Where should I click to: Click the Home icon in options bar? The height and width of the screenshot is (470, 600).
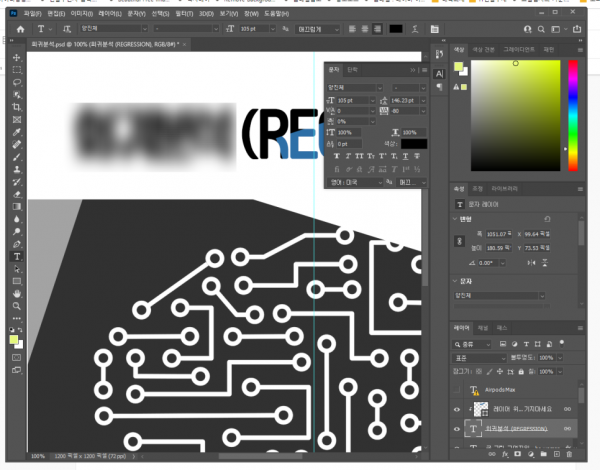20,29
